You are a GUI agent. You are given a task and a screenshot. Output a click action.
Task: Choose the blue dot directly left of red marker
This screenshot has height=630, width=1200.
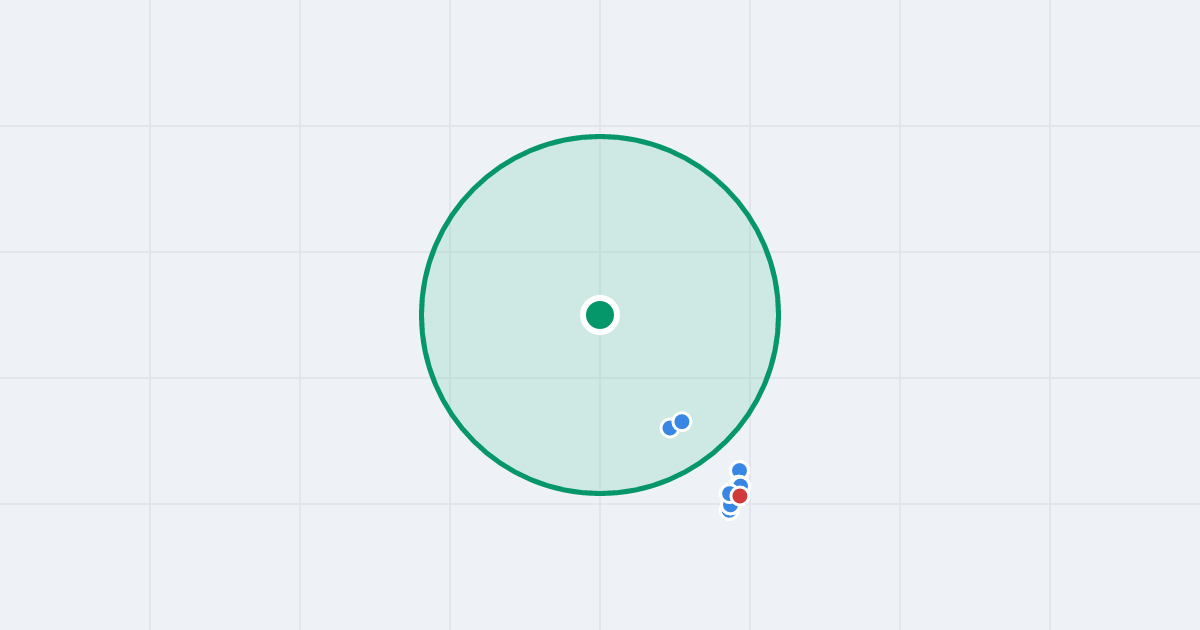click(727, 493)
